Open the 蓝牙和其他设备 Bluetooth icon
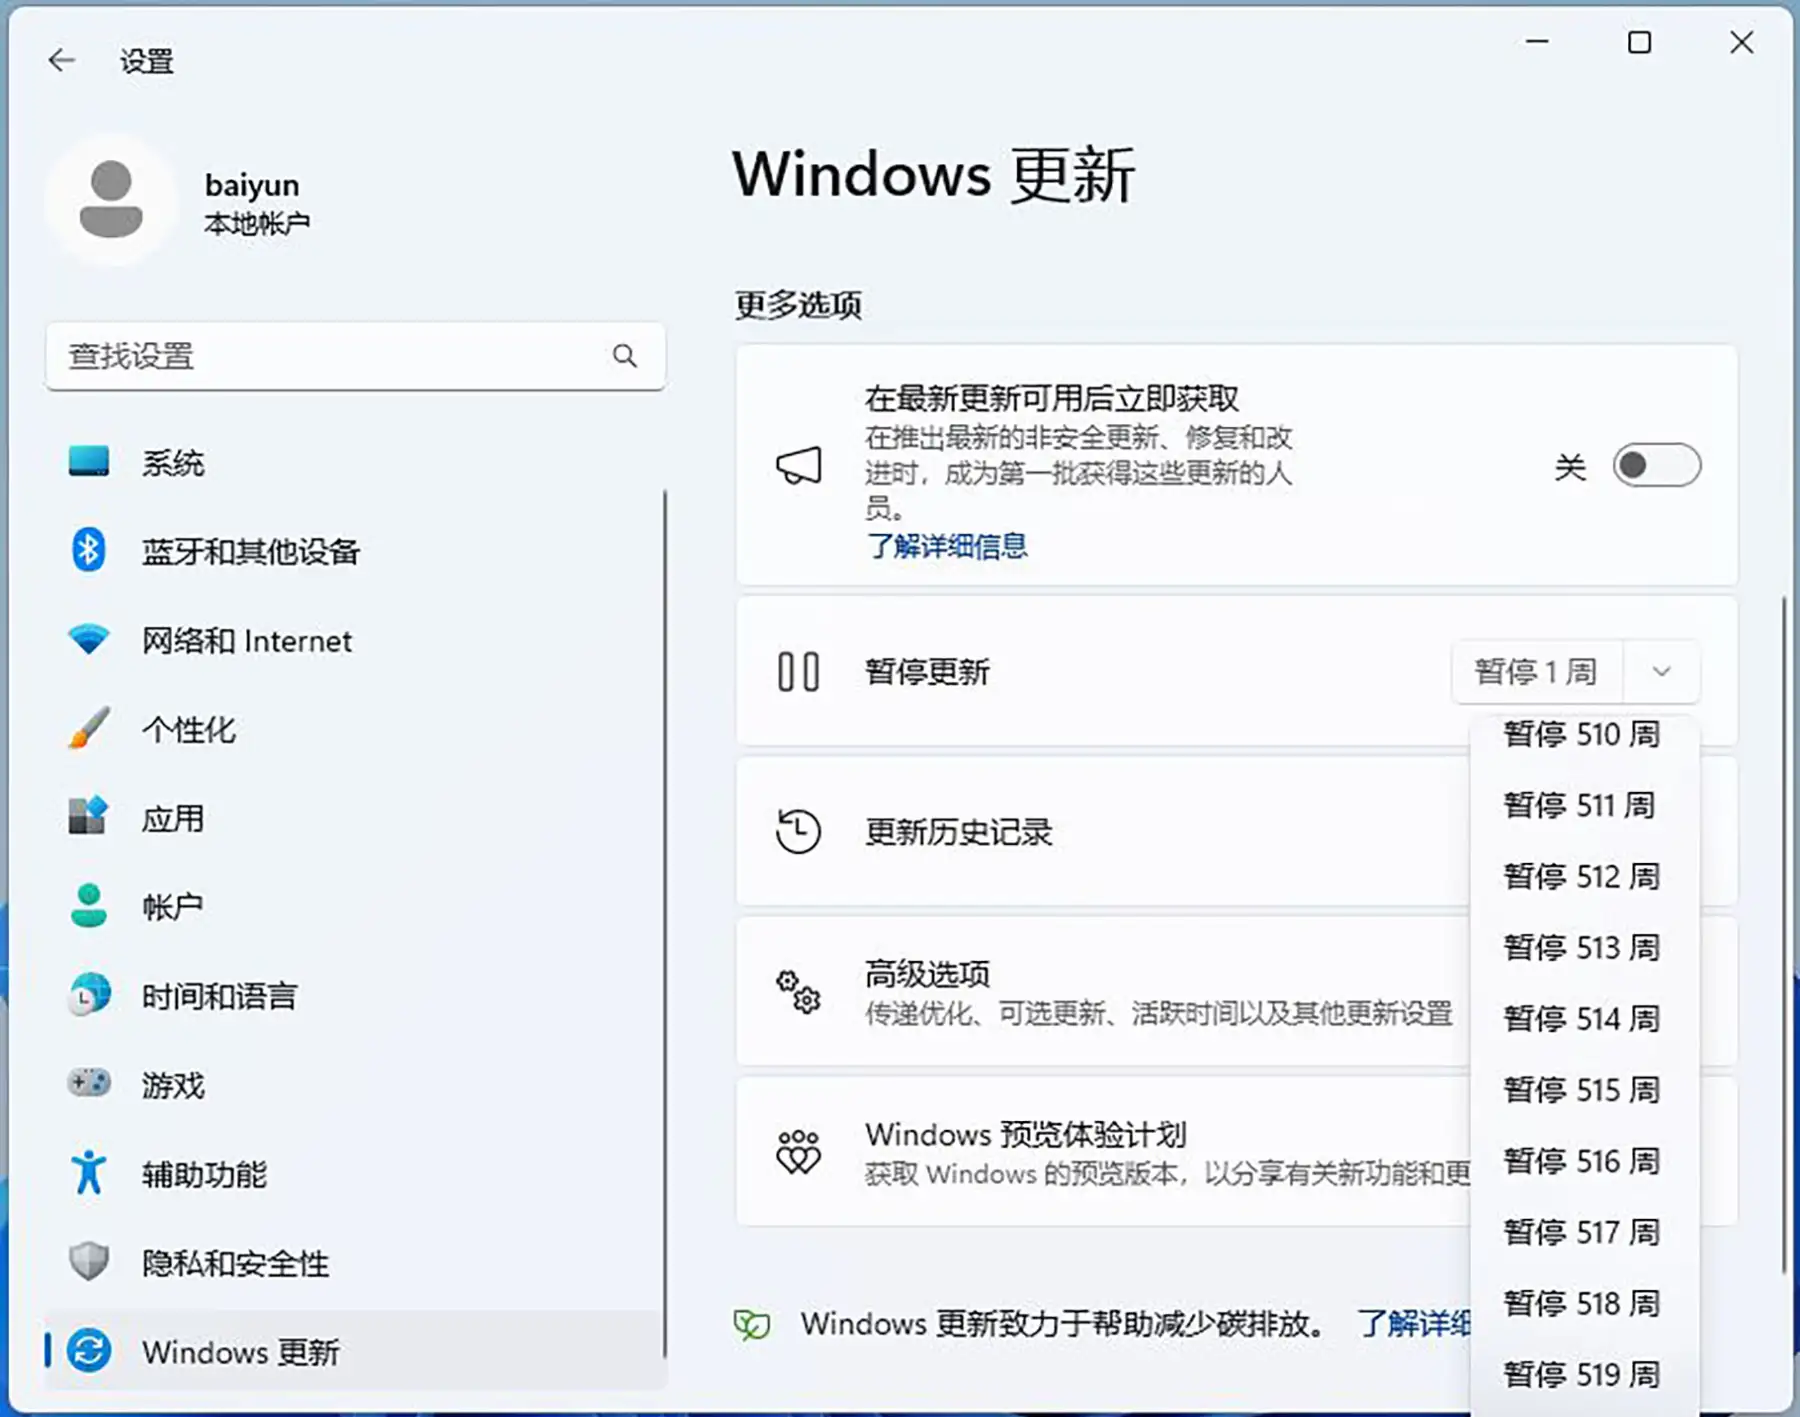 pyautogui.click(x=89, y=551)
